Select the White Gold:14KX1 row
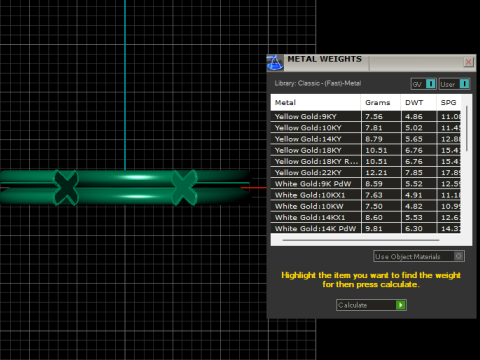This screenshot has width=480, height=360. click(x=366, y=217)
